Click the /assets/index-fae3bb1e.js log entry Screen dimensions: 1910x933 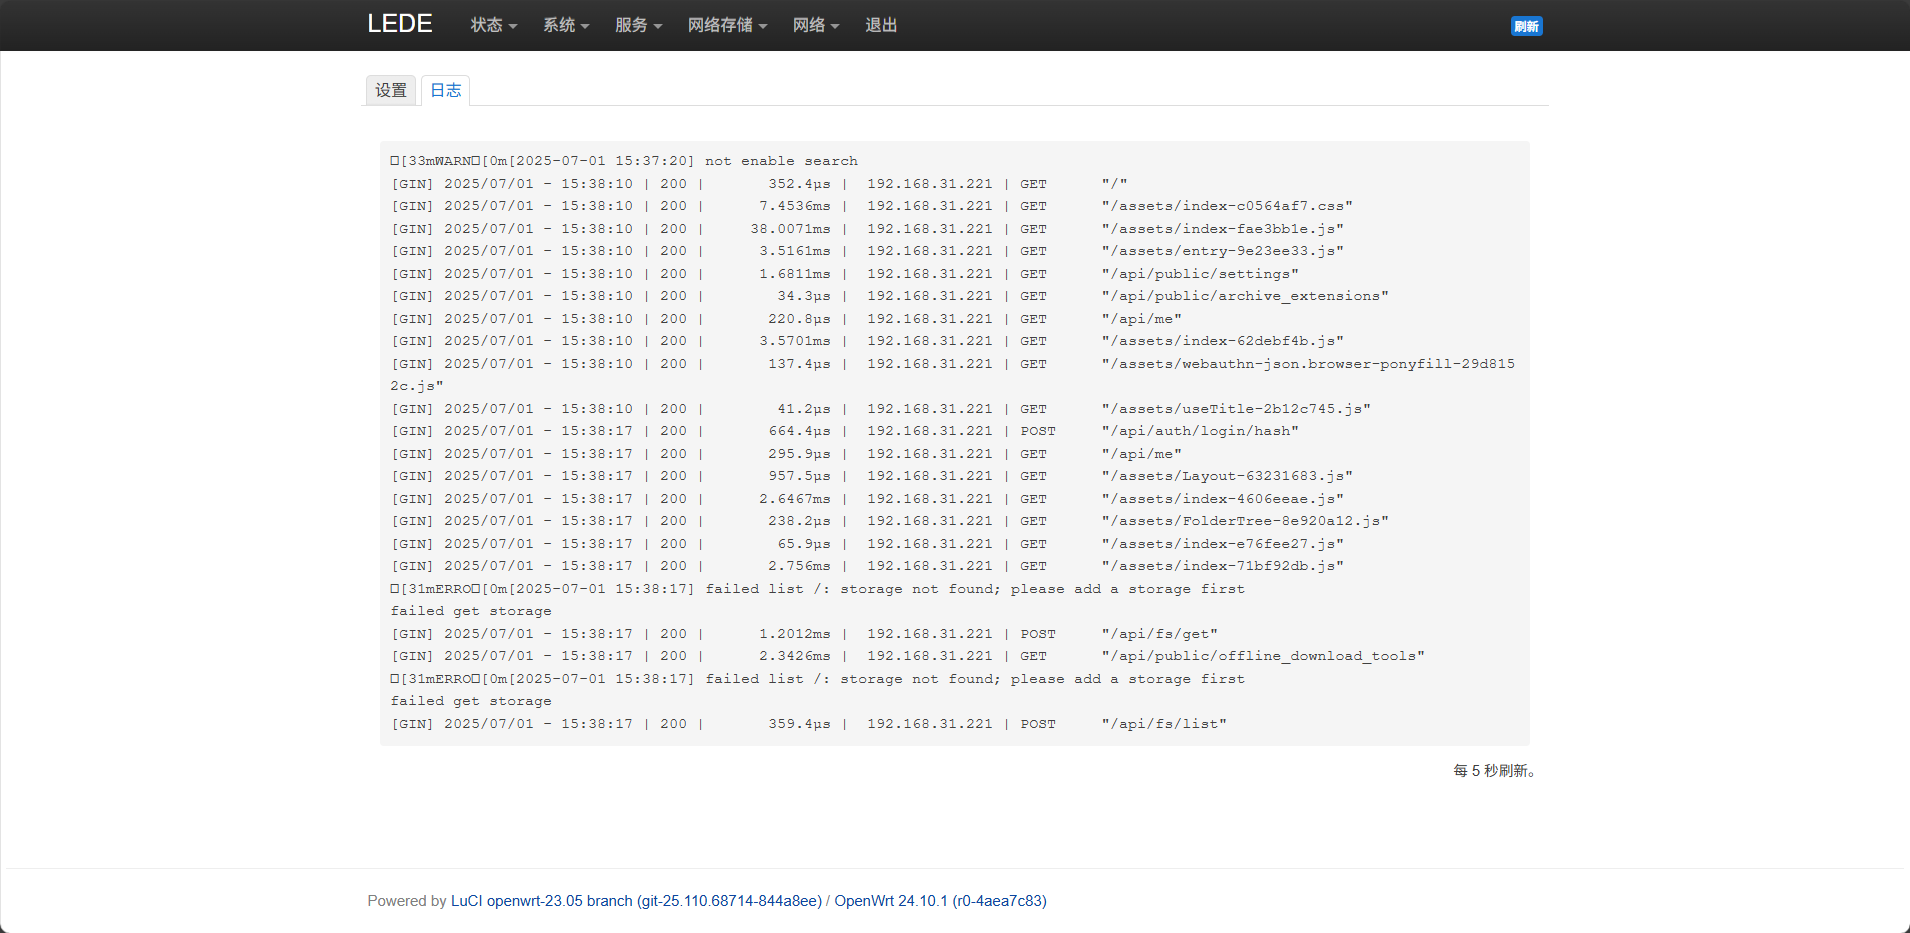coord(867,229)
